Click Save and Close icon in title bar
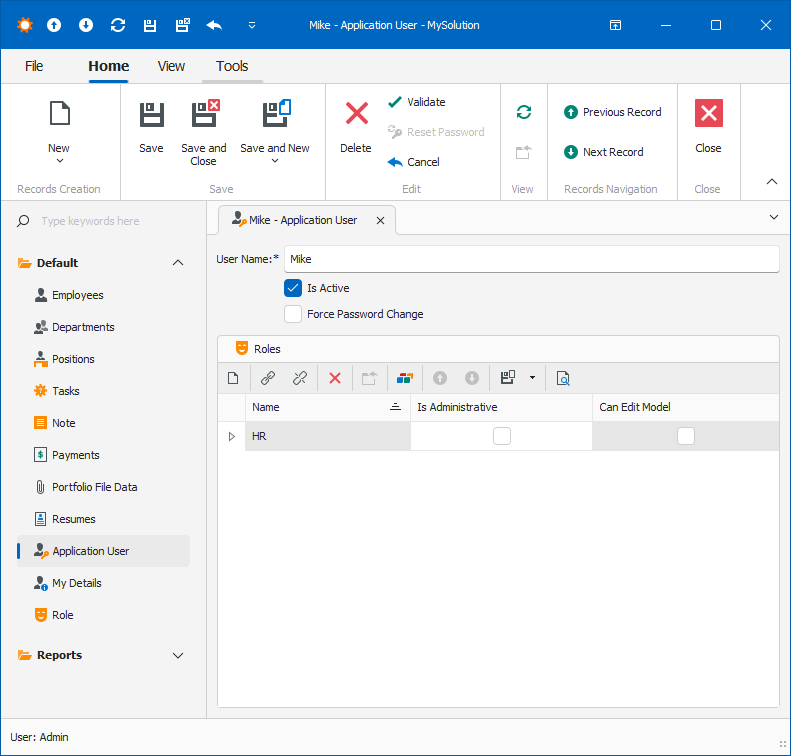This screenshot has height=756, width=791. [x=183, y=25]
